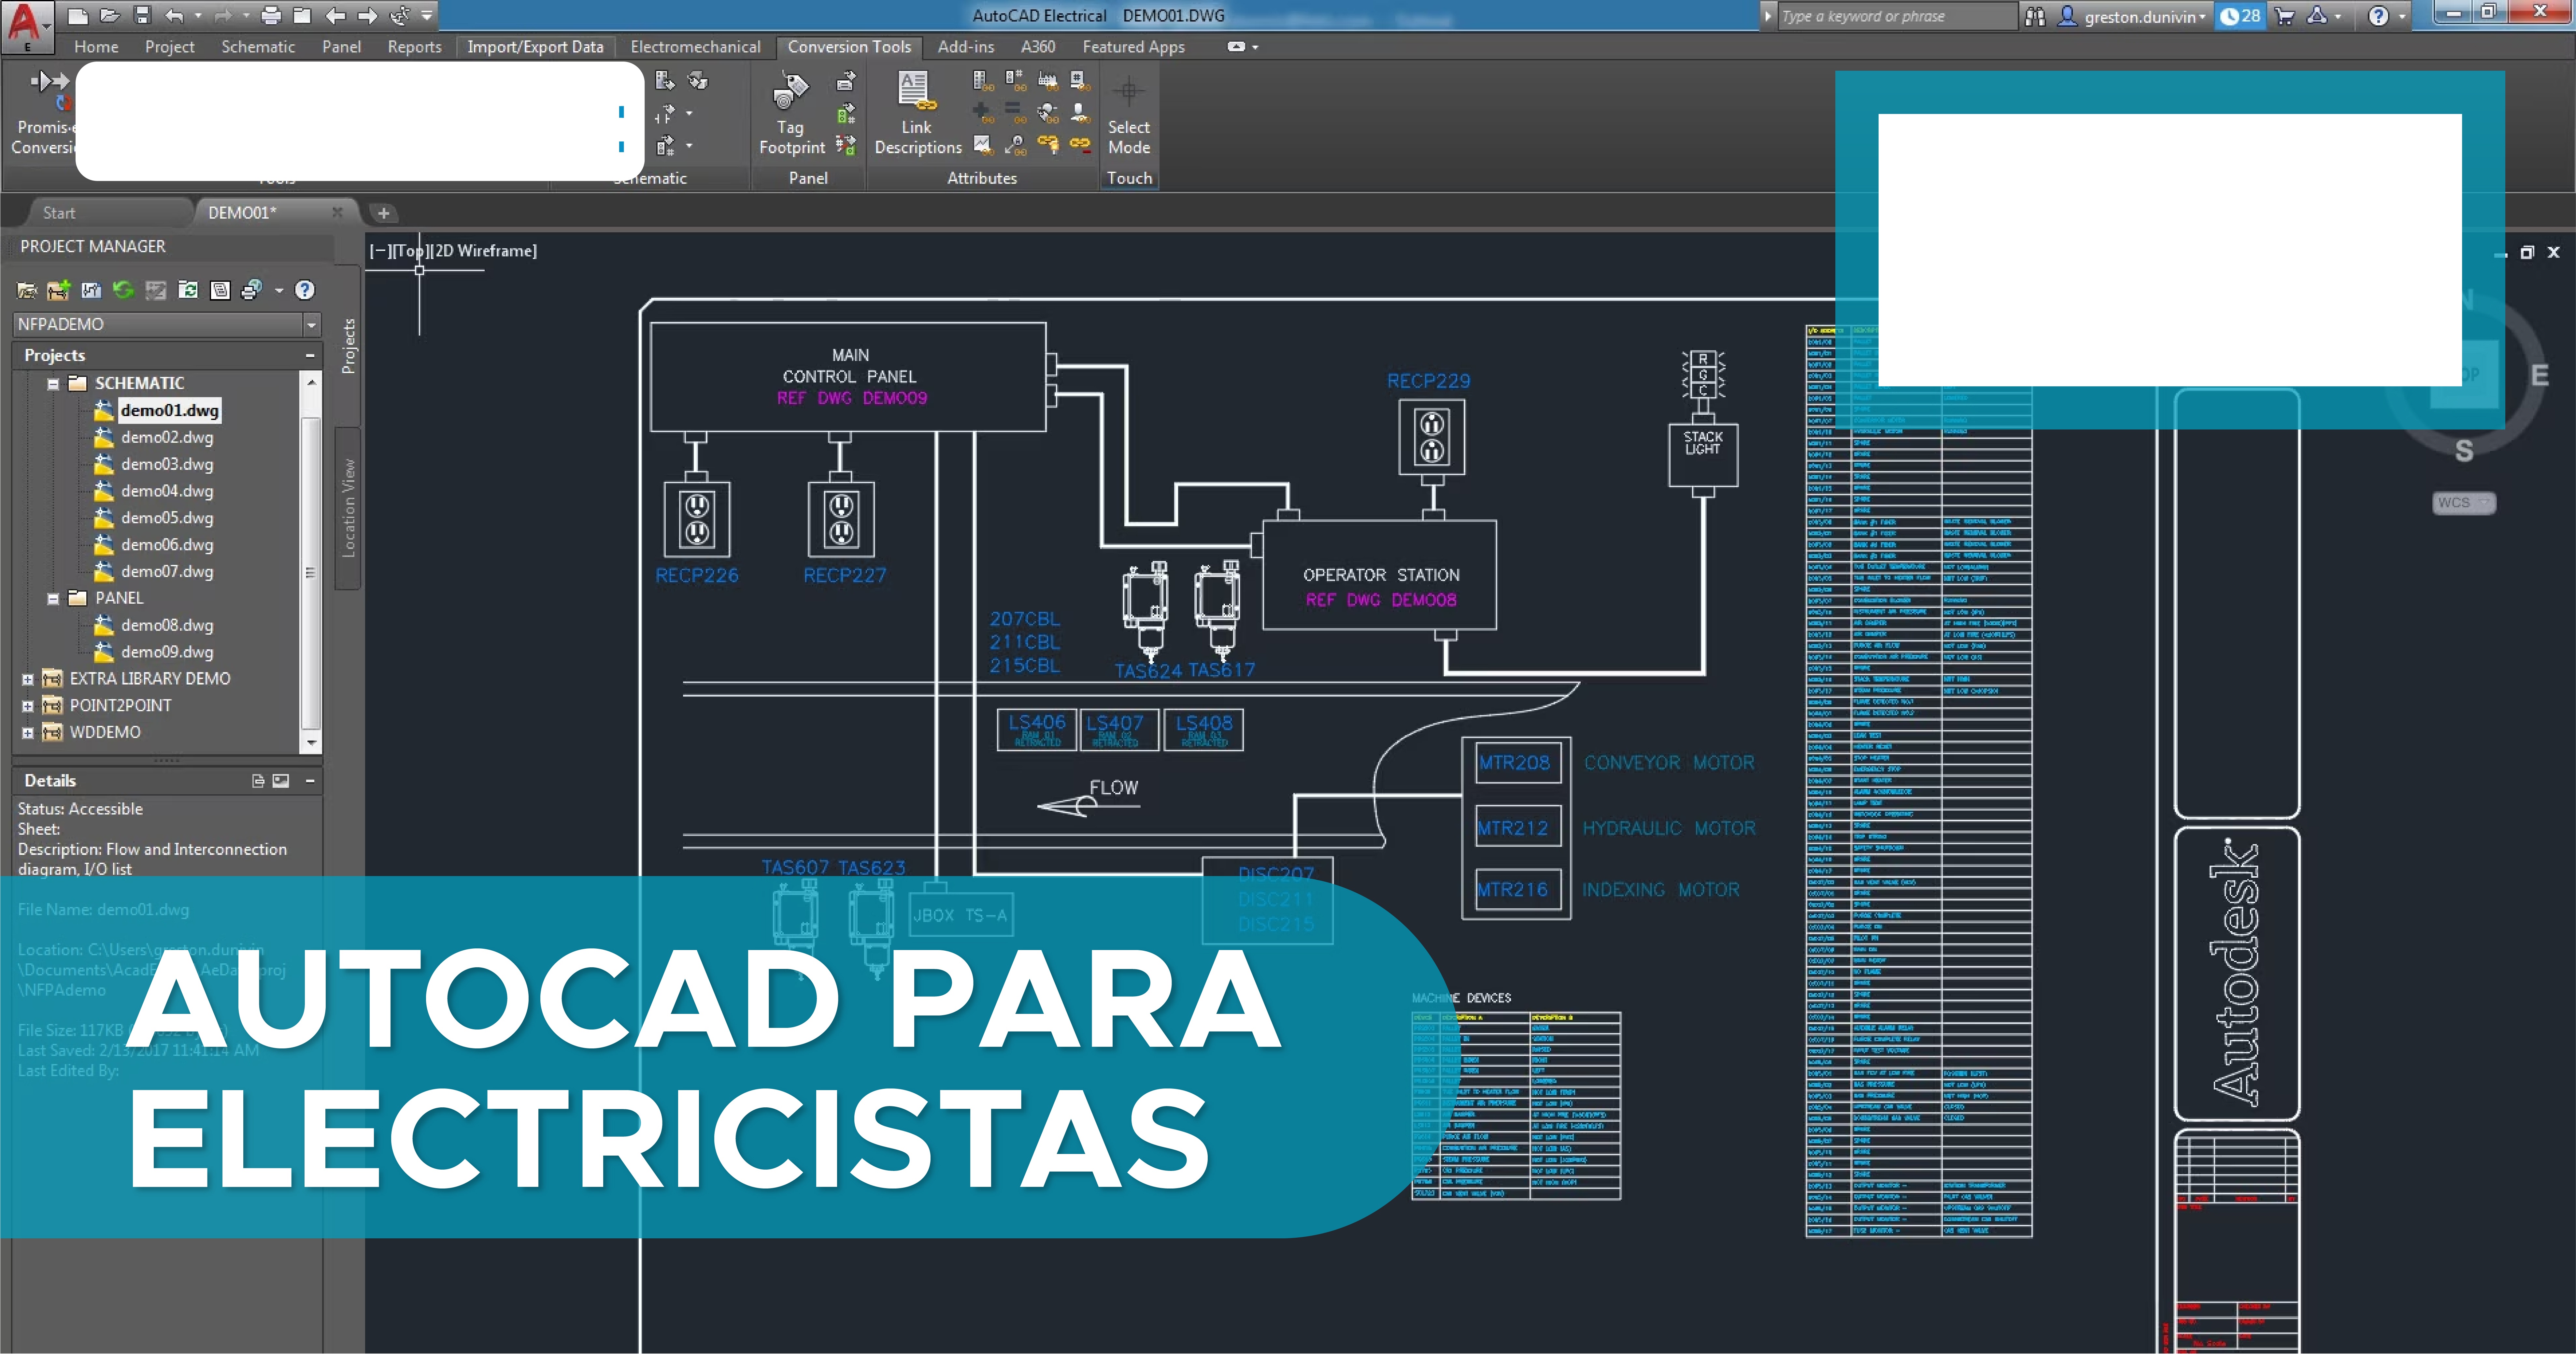Click the Open Project icon in Project Manager
The image size is (2576, 1354).
click(27, 291)
